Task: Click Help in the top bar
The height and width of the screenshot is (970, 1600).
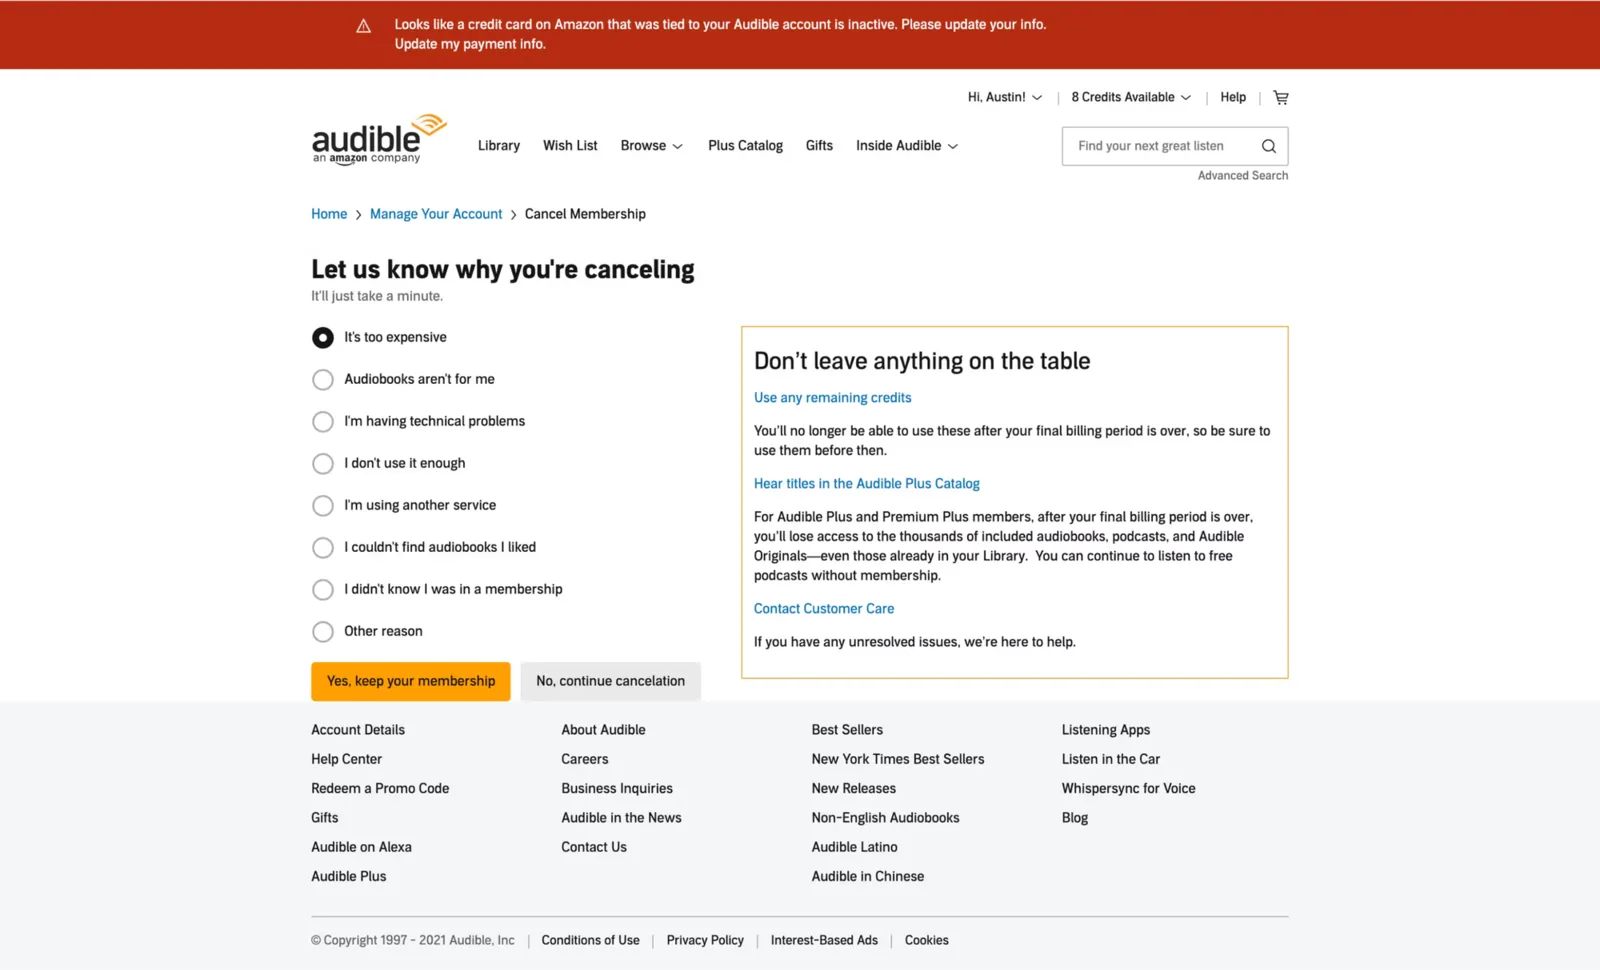Action: (1233, 97)
